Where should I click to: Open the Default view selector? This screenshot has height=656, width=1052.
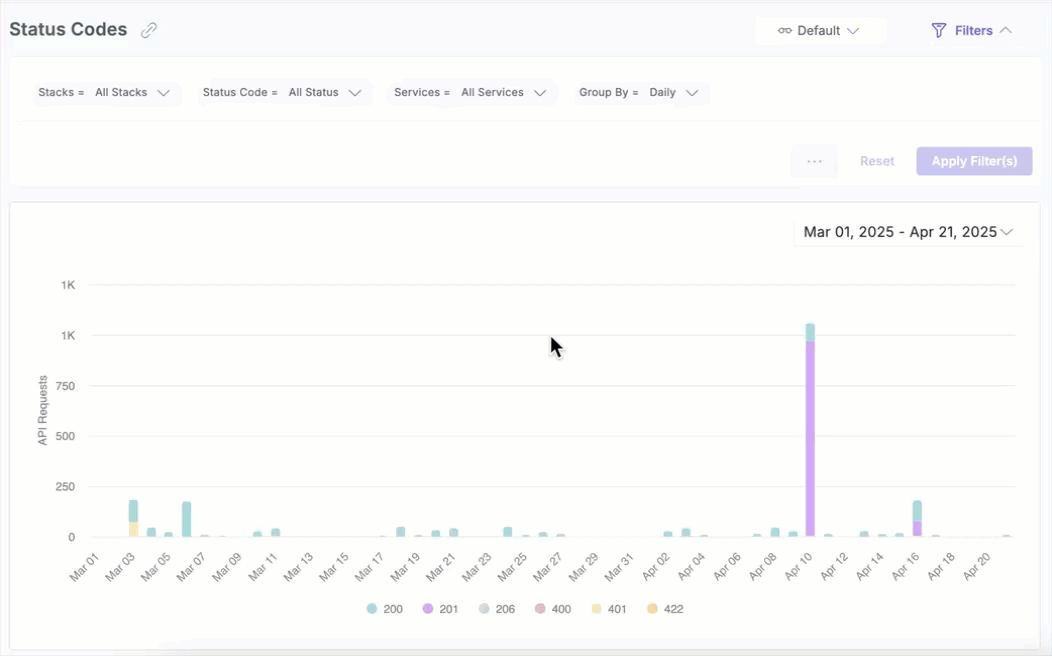pyautogui.click(x=820, y=31)
